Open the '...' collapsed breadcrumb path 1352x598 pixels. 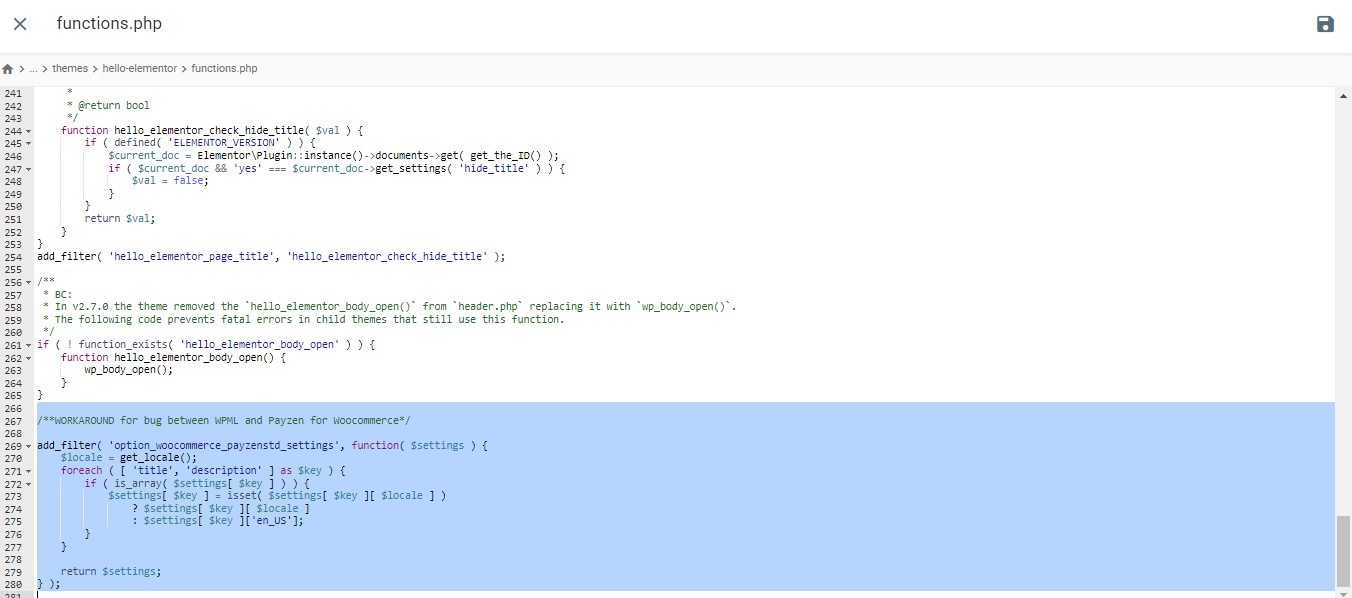tap(33, 69)
